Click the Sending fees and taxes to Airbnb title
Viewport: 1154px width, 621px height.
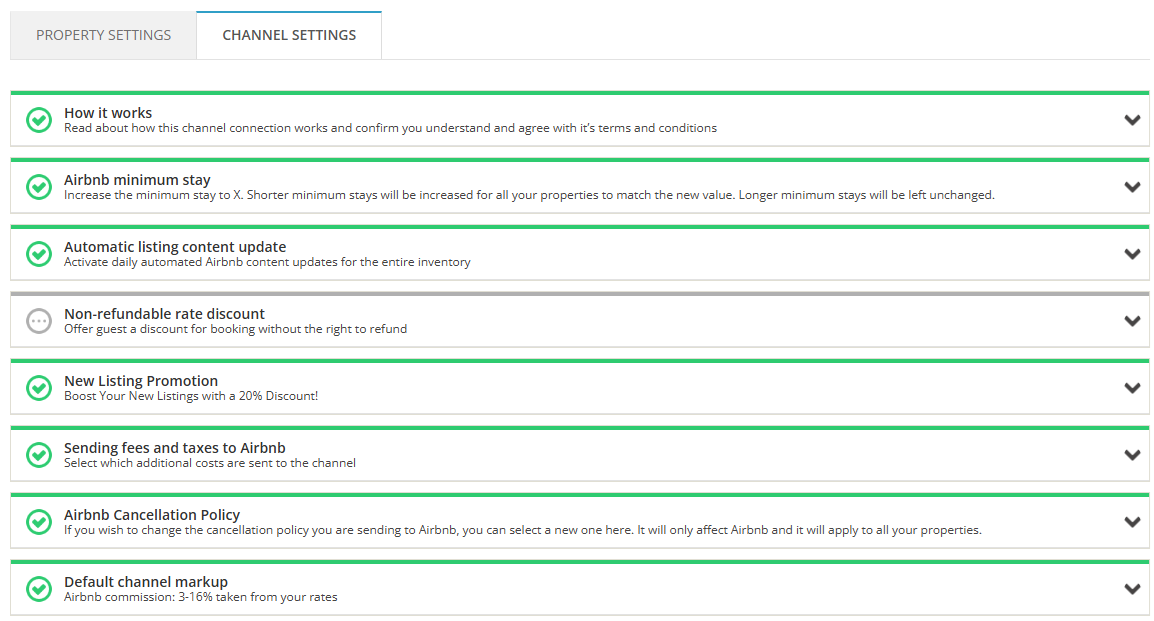(x=175, y=448)
